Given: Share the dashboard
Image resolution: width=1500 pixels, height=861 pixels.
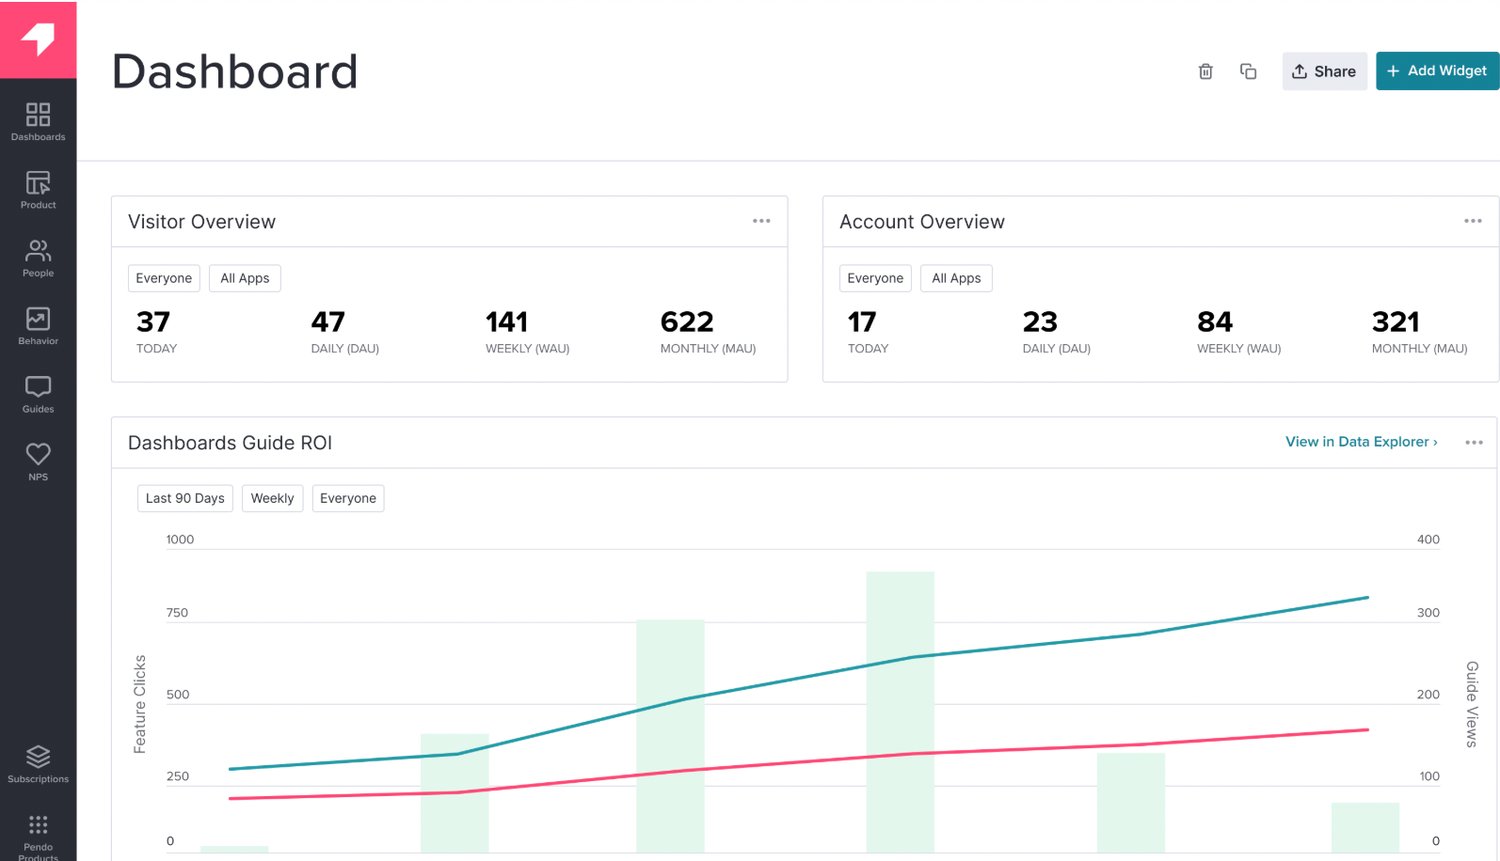Looking at the screenshot, I should pos(1324,71).
